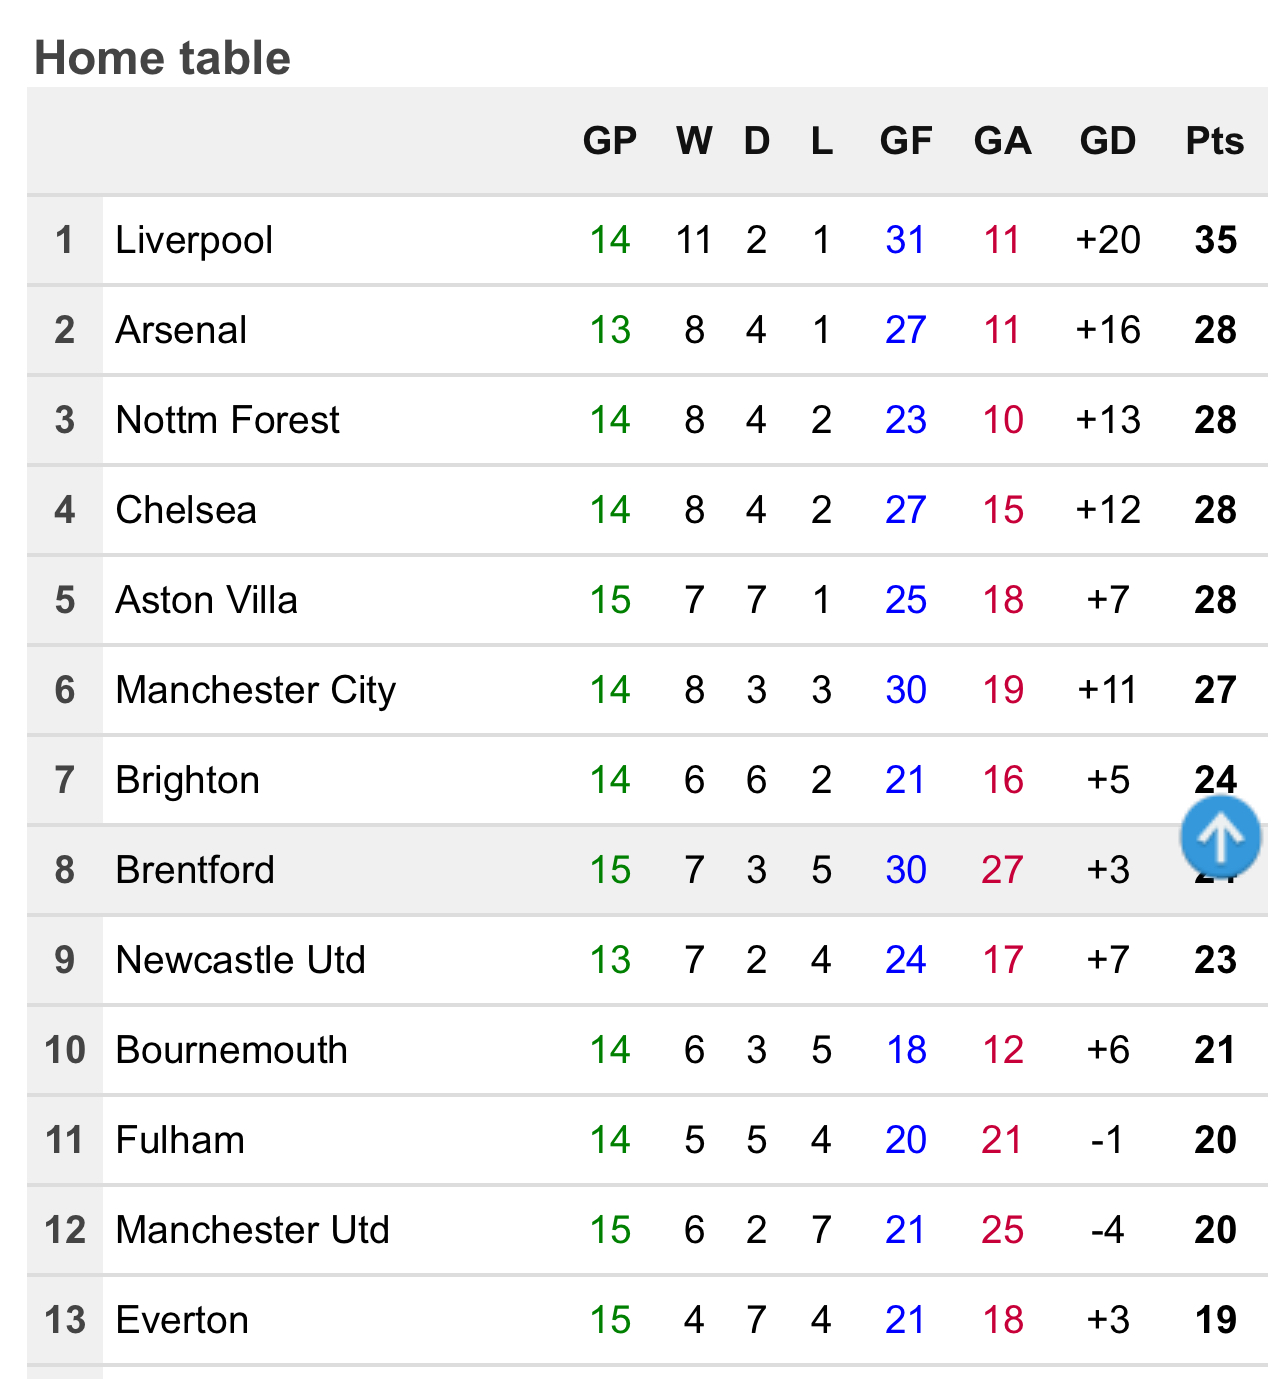Sort by the Pts column header
Viewport: 1284px width, 1379px height.
(1215, 141)
